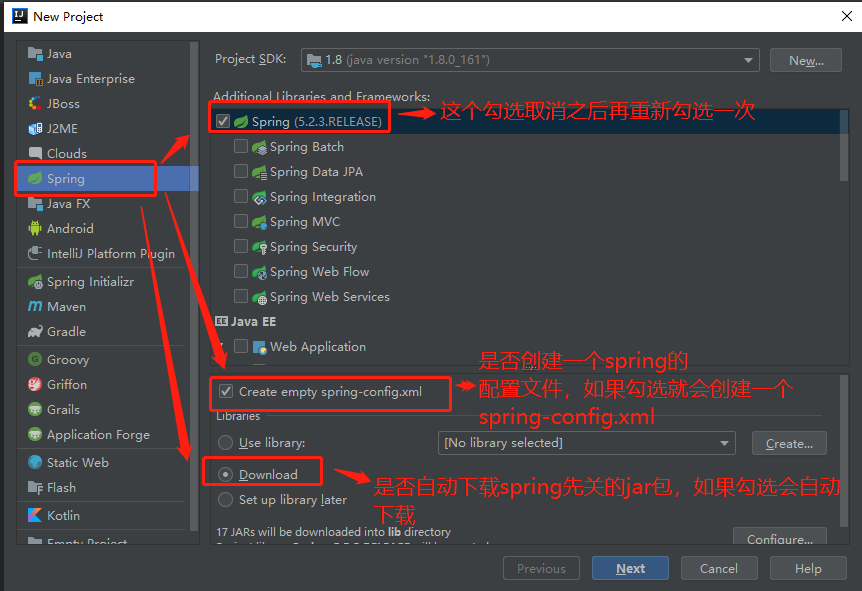Click the frameworks list scrollbar

click(x=844, y=146)
